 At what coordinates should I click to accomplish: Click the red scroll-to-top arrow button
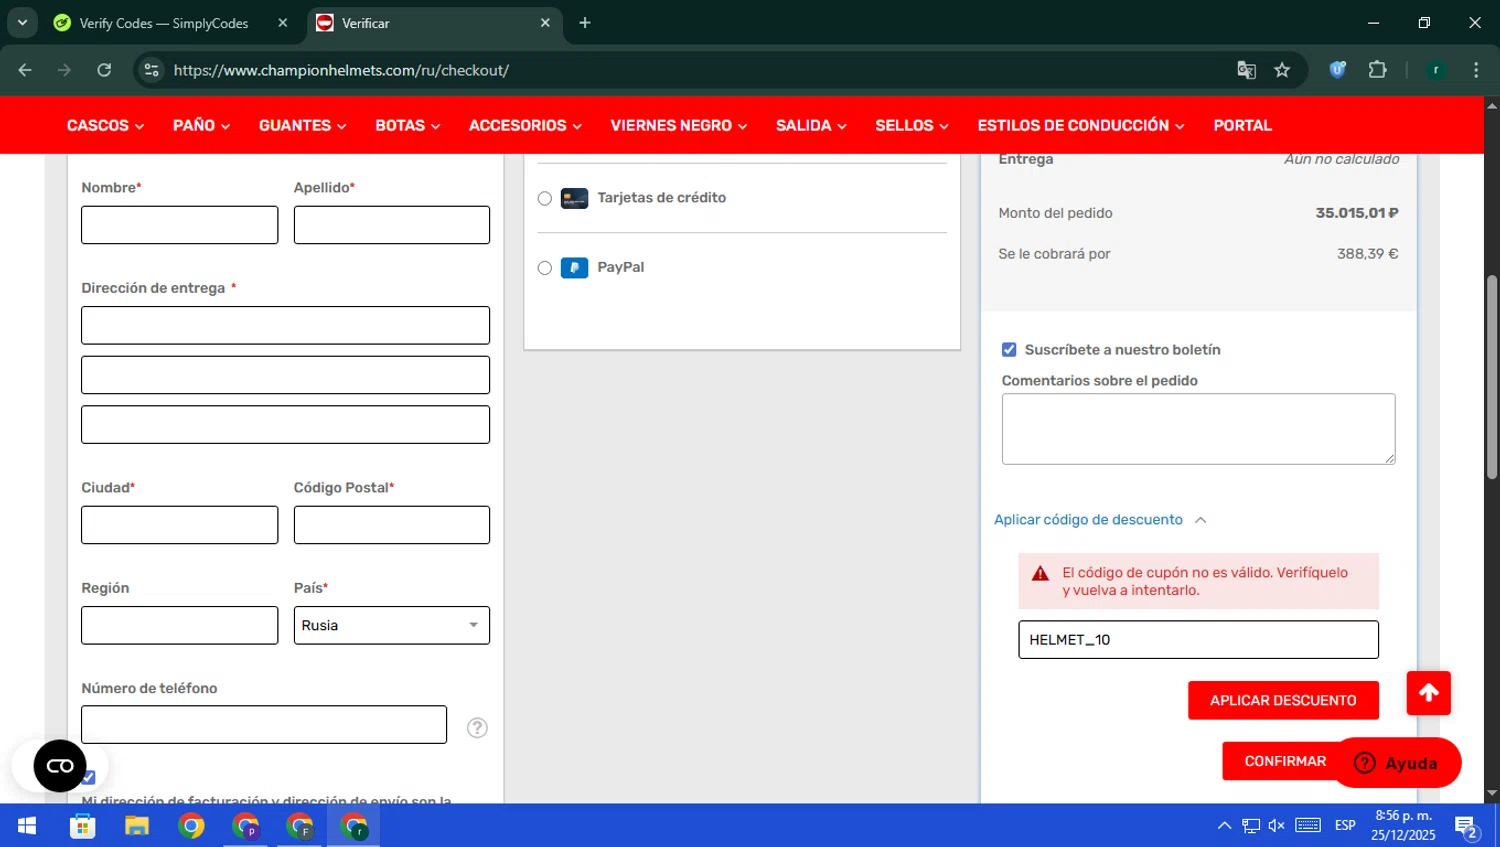coord(1428,693)
